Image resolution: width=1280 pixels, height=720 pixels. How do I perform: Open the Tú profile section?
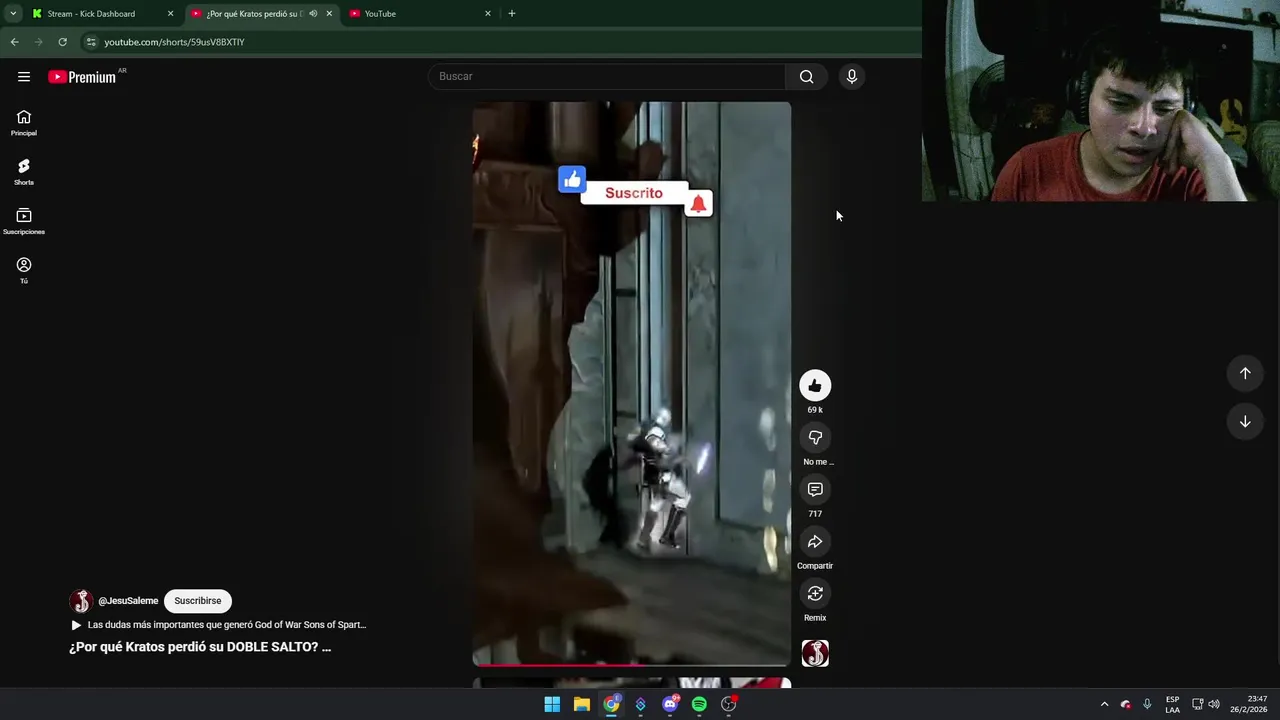coord(24,270)
